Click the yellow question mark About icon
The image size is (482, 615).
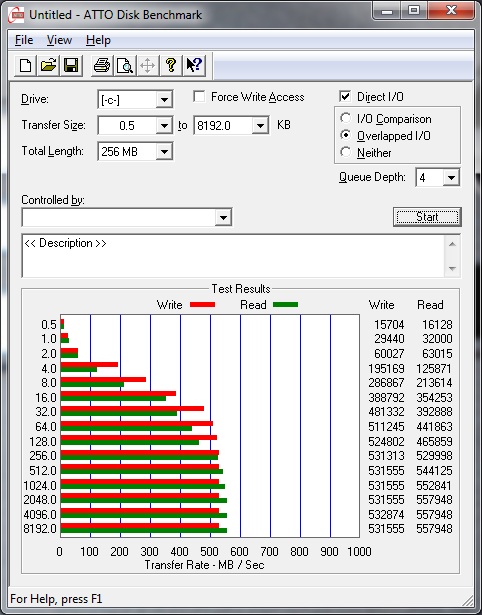(x=171, y=65)
